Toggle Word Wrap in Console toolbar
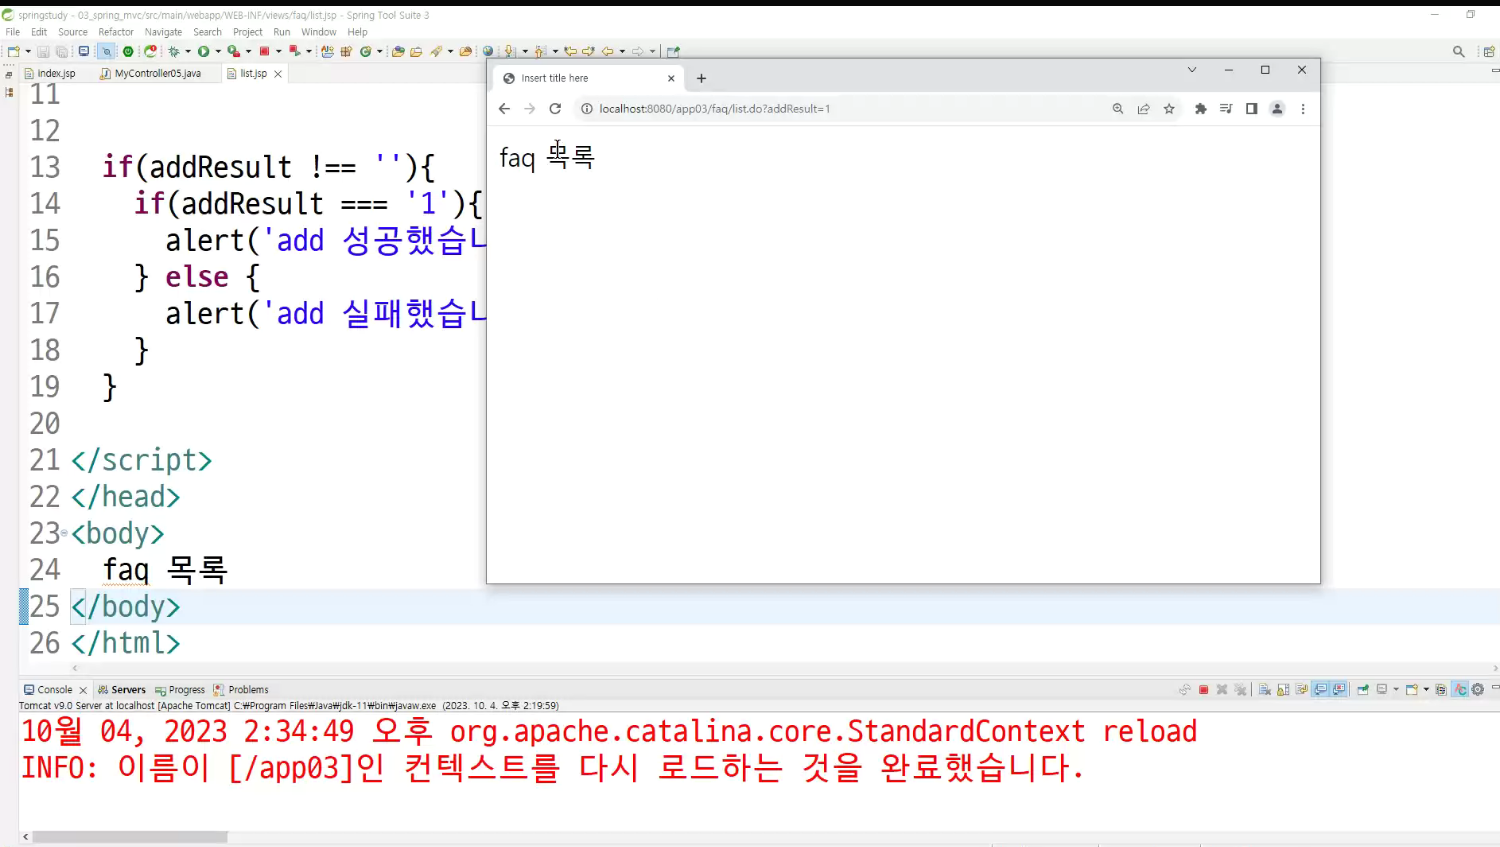Image resolution: width=1500 pixels, height=847 pixels. coord(1301,689)
